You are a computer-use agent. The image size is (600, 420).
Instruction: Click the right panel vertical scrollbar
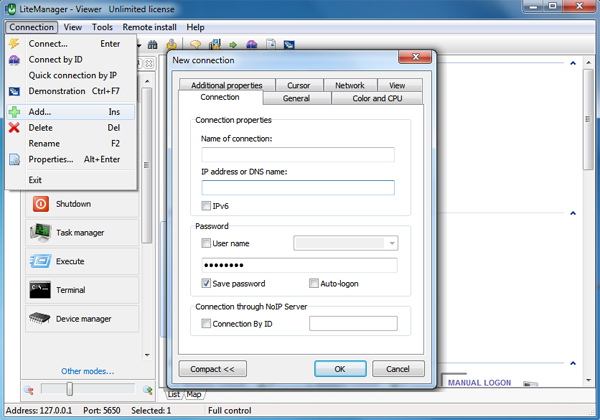point(589,119)
